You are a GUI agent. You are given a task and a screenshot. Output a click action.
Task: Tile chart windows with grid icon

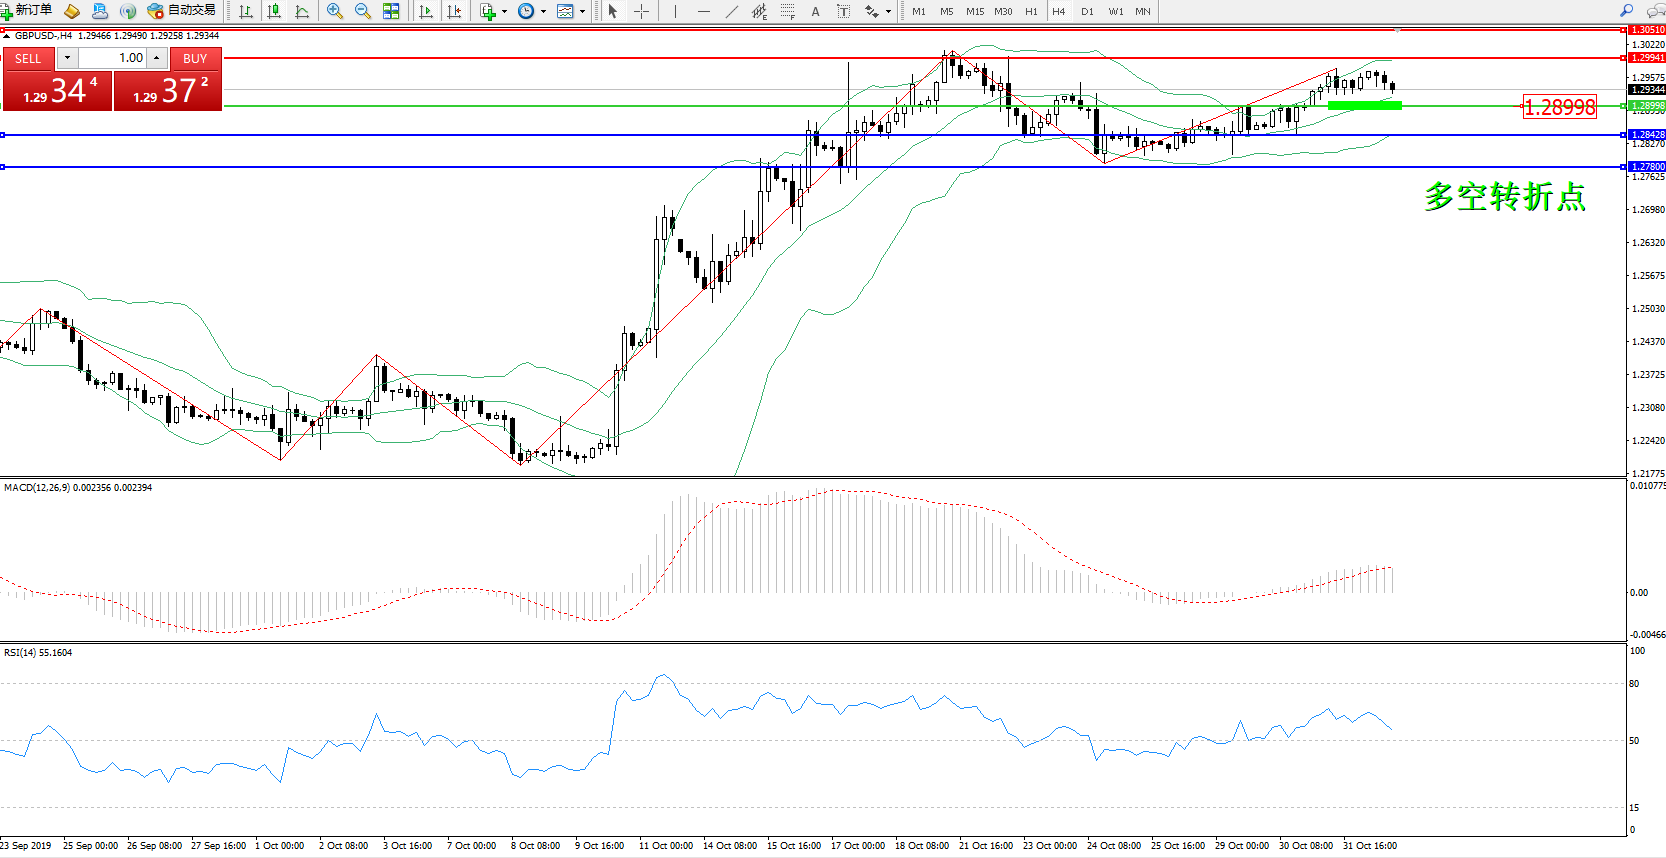click(391, 11)
